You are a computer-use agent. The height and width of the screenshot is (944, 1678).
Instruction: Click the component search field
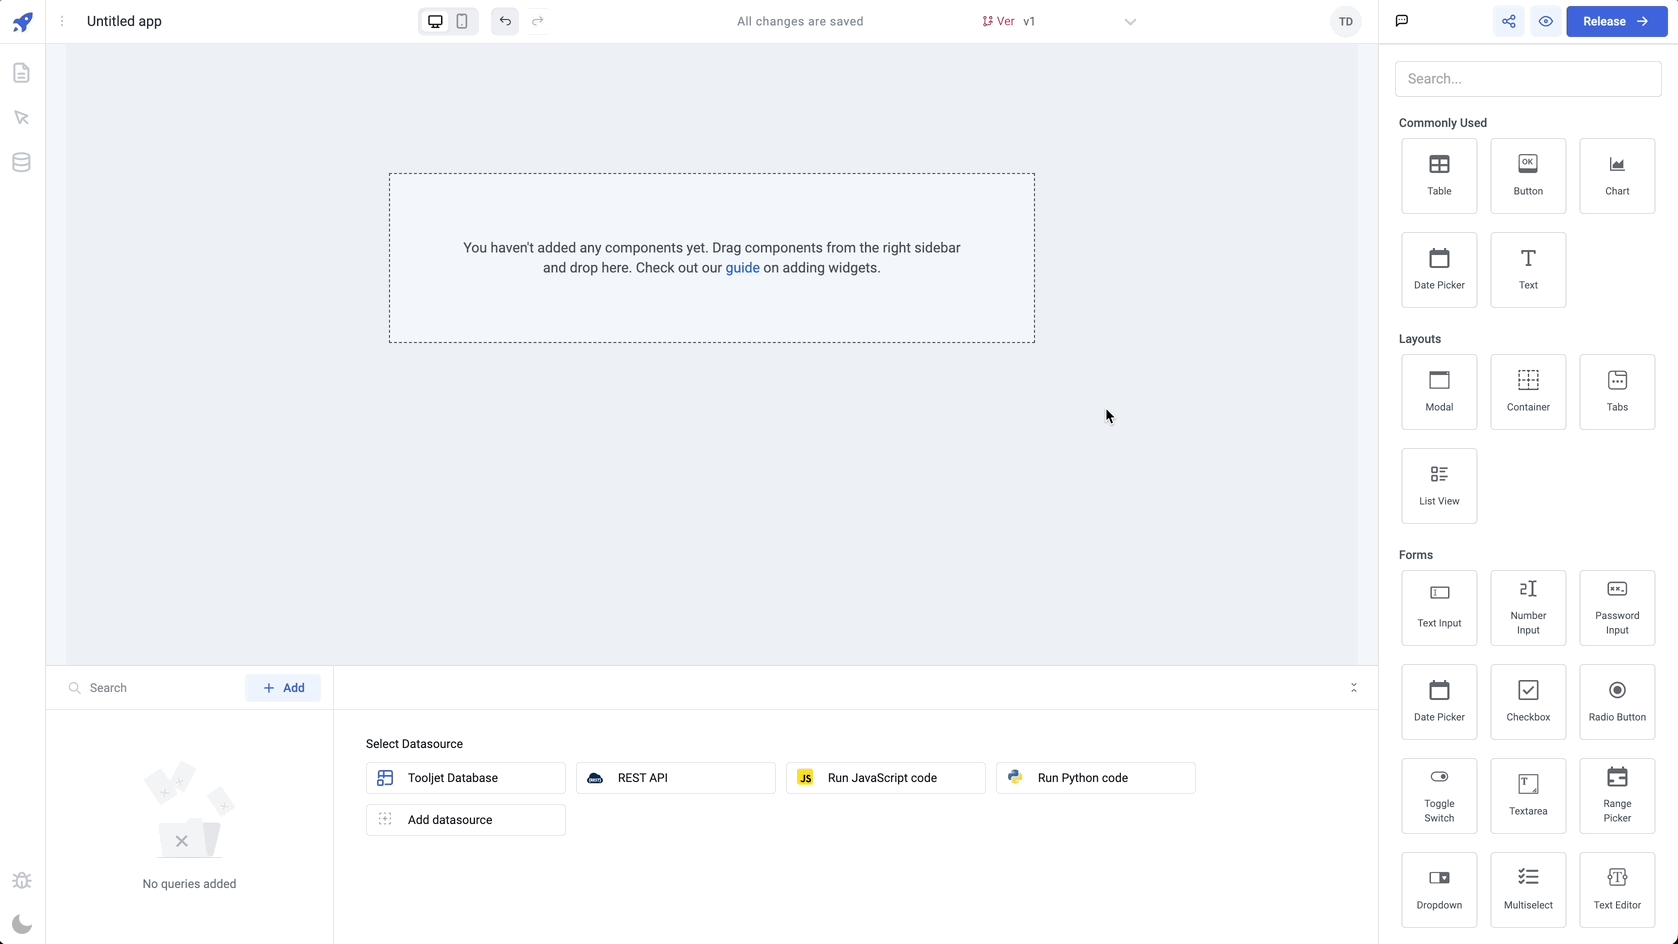pyautogui.click(x=1528, y=79)
